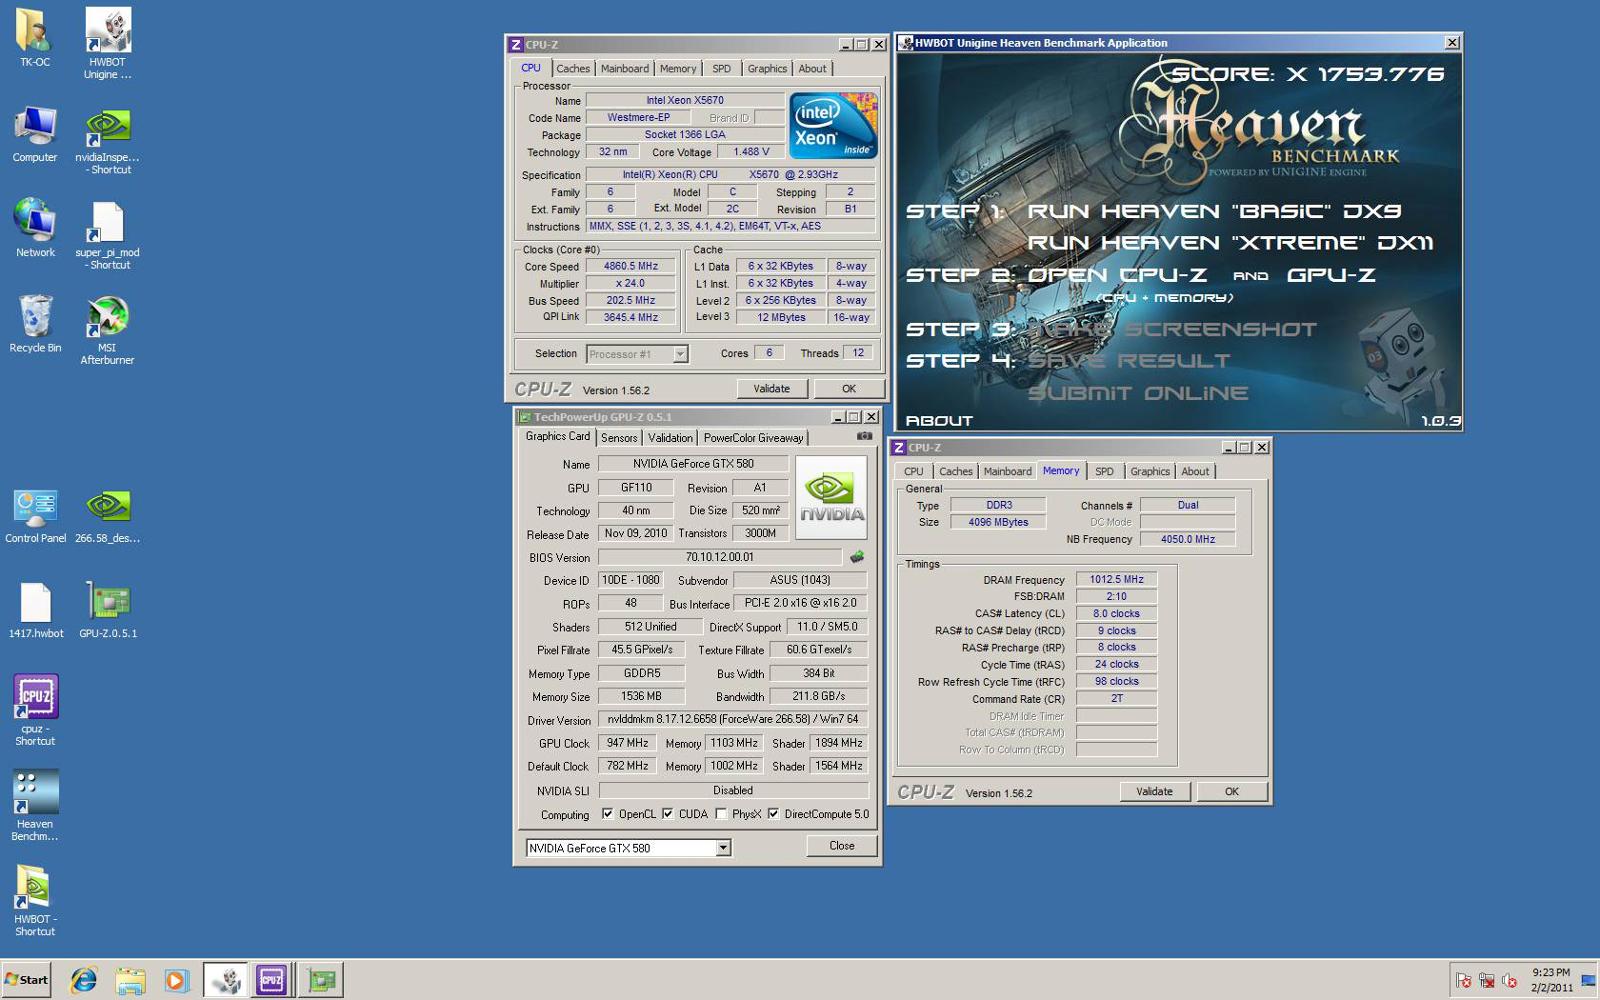Screen dimensions: 1600x1000
Task: Click Validate in top CPU-Z window
Action: coord(772,389)
